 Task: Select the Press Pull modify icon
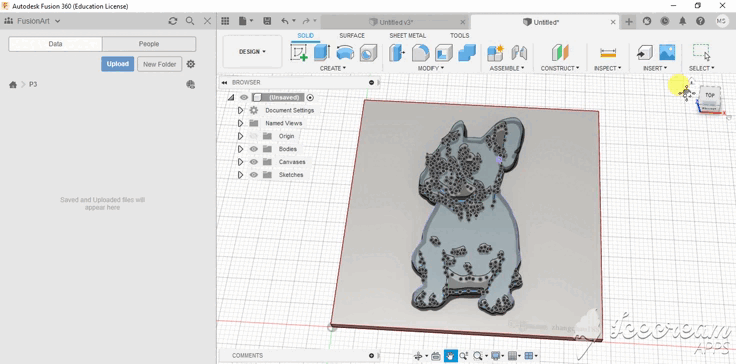[x=397, y=53]
